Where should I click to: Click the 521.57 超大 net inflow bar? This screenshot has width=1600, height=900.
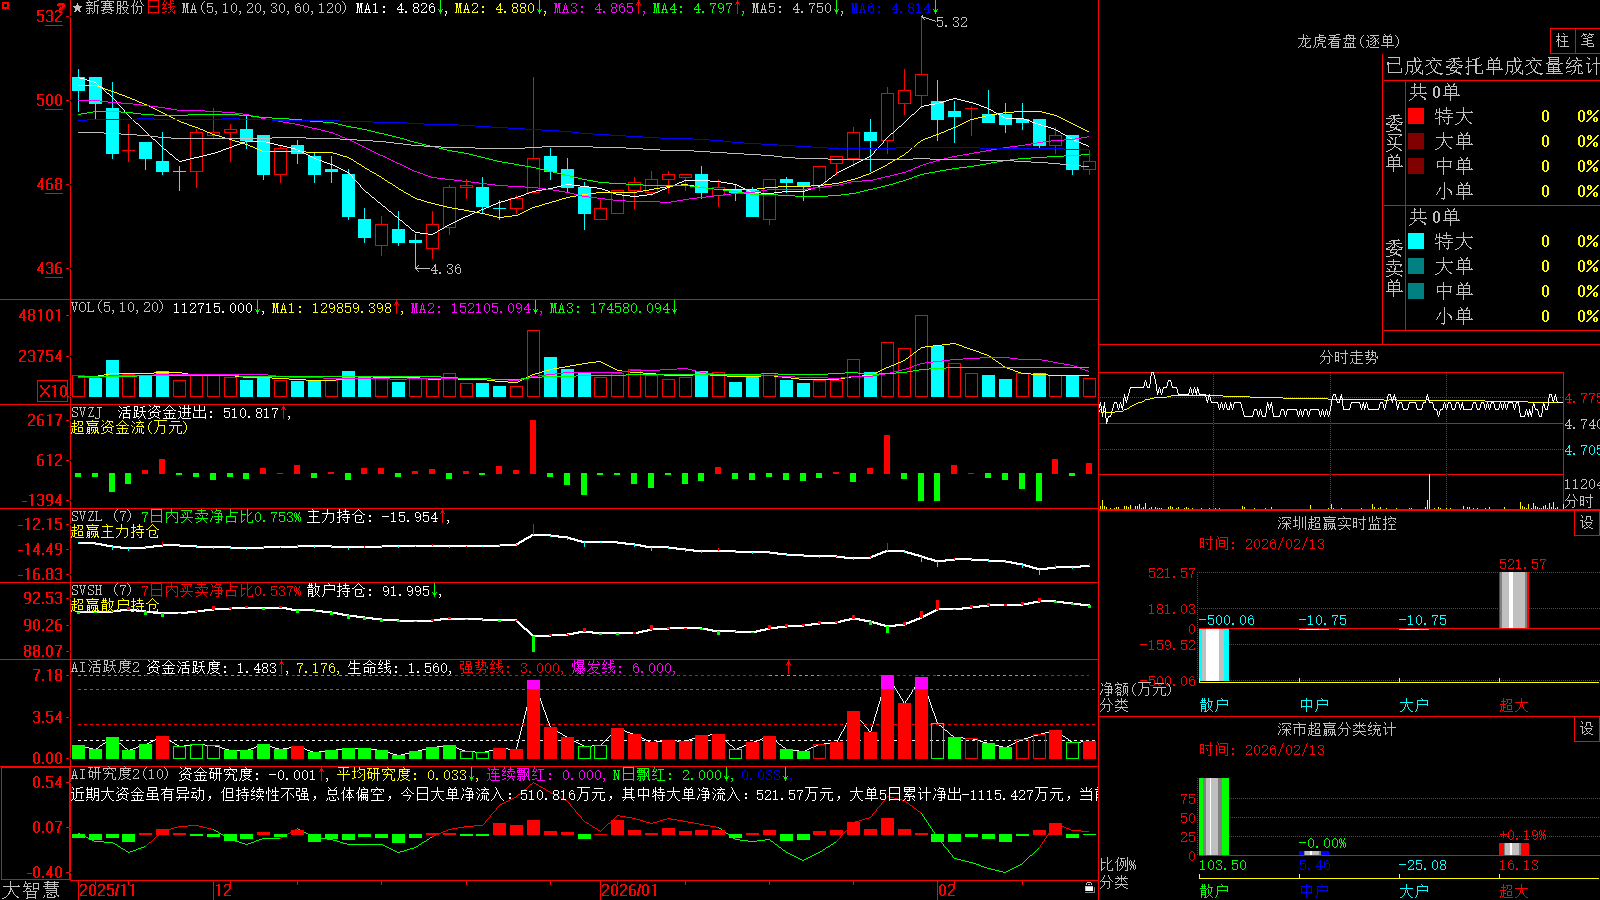(x=1514, y=600)
